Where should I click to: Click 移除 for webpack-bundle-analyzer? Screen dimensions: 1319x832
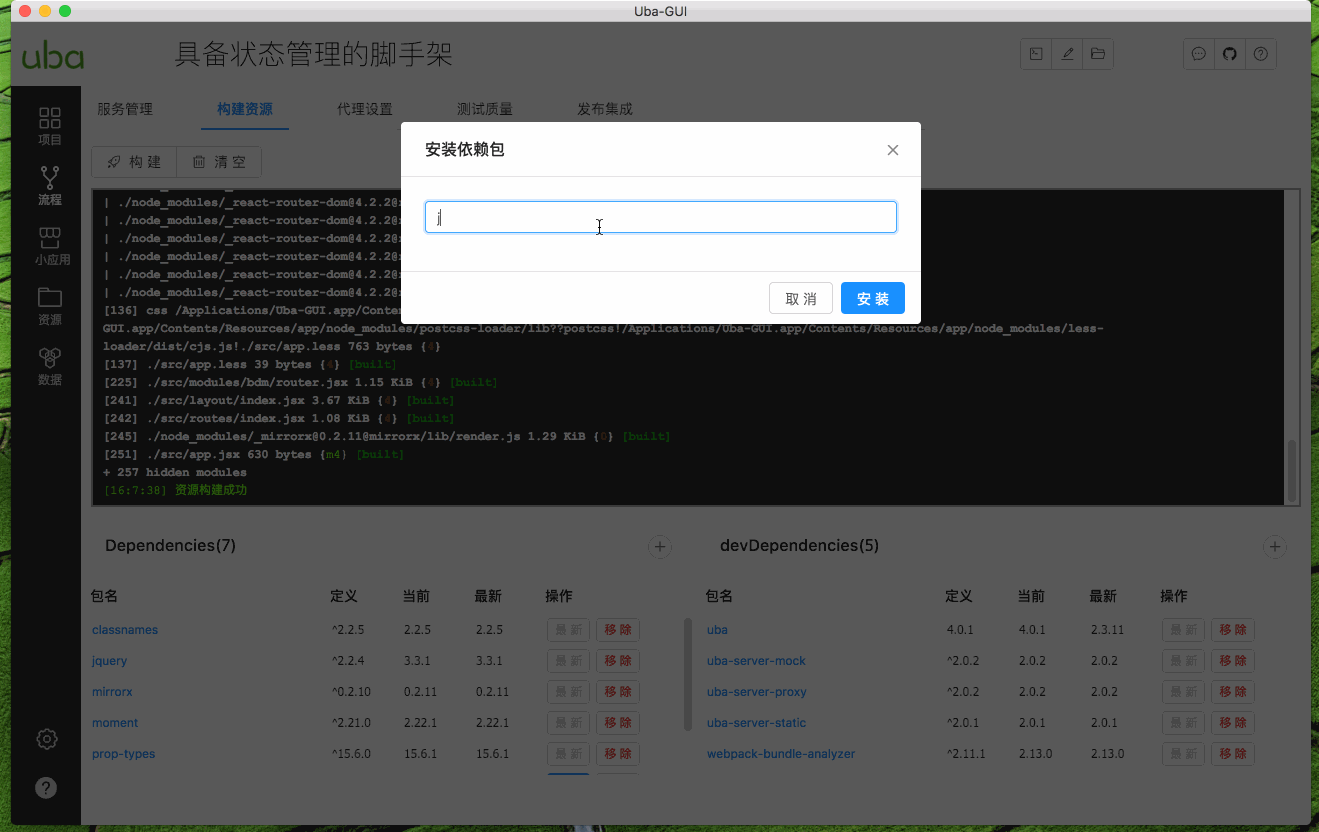[1233, 754]
